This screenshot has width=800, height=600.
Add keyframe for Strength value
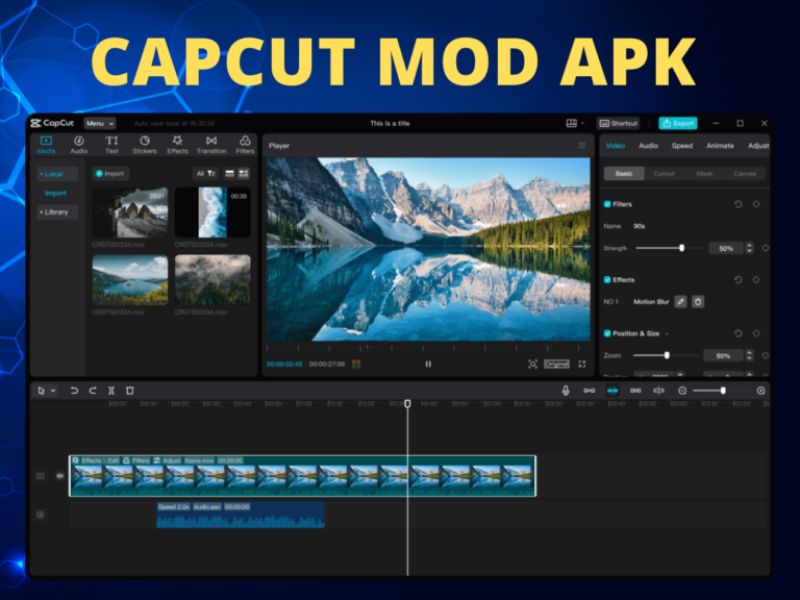click(765, 248)
